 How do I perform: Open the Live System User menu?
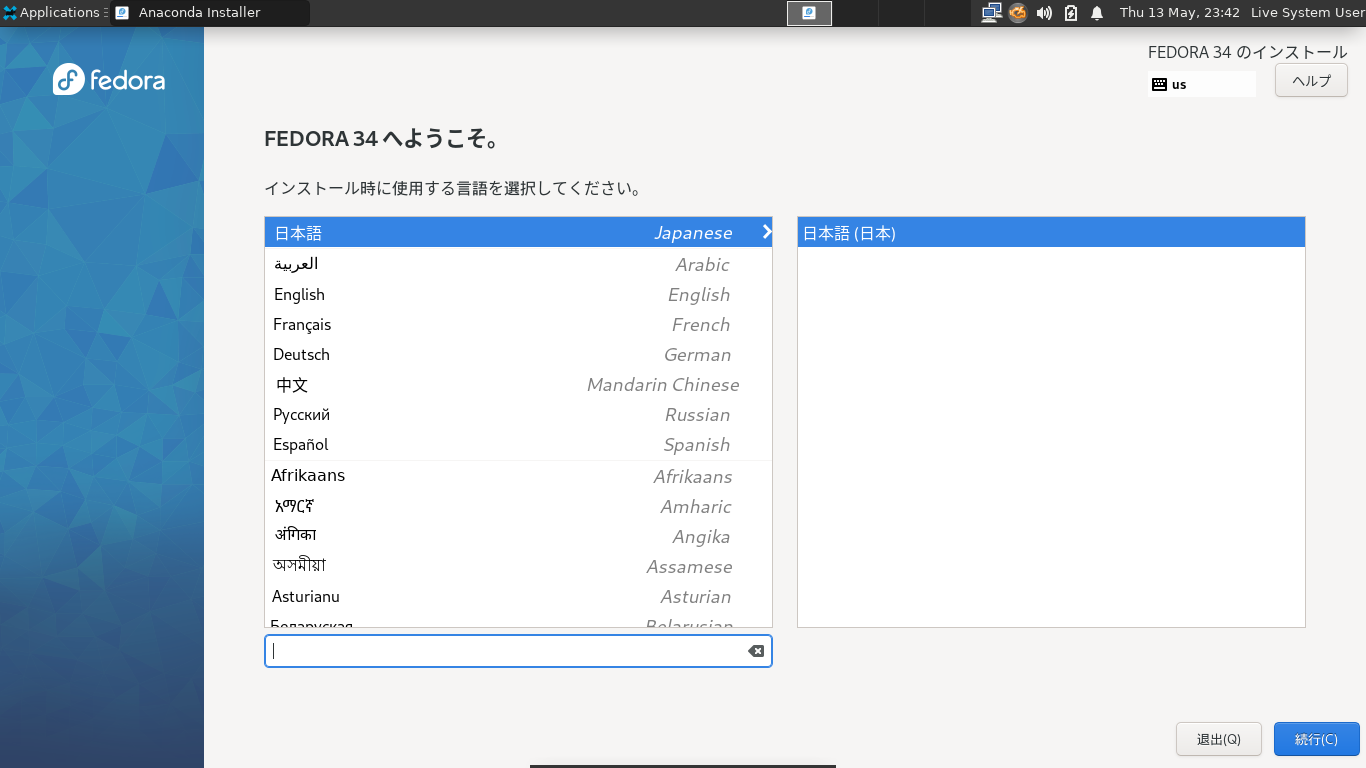tap(1307, 13)
